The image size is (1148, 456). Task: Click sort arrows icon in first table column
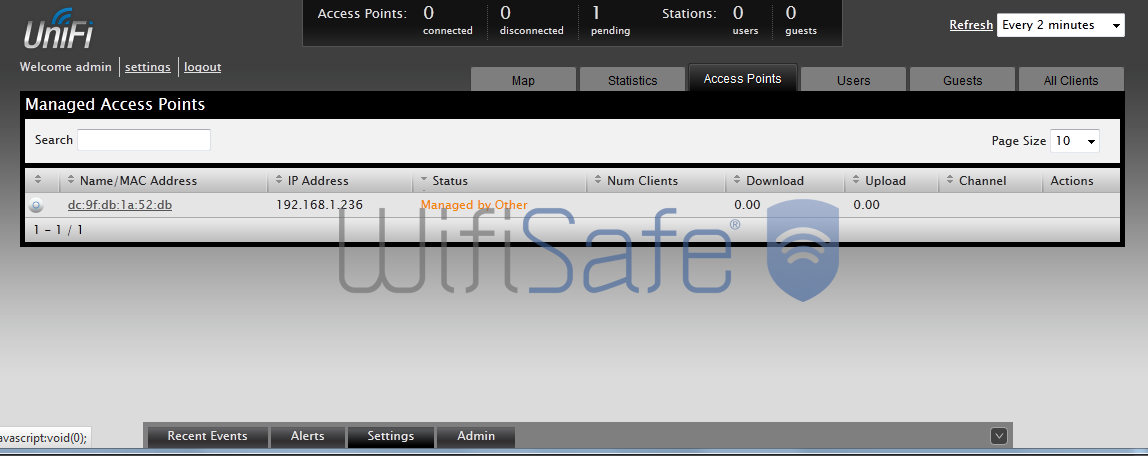click(x=38, y=181)
